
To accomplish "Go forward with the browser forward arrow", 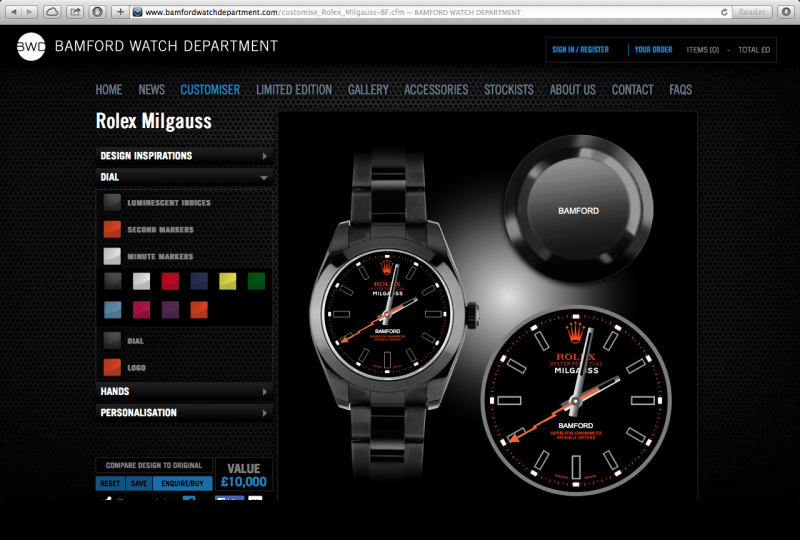I will tap(30, 12).
